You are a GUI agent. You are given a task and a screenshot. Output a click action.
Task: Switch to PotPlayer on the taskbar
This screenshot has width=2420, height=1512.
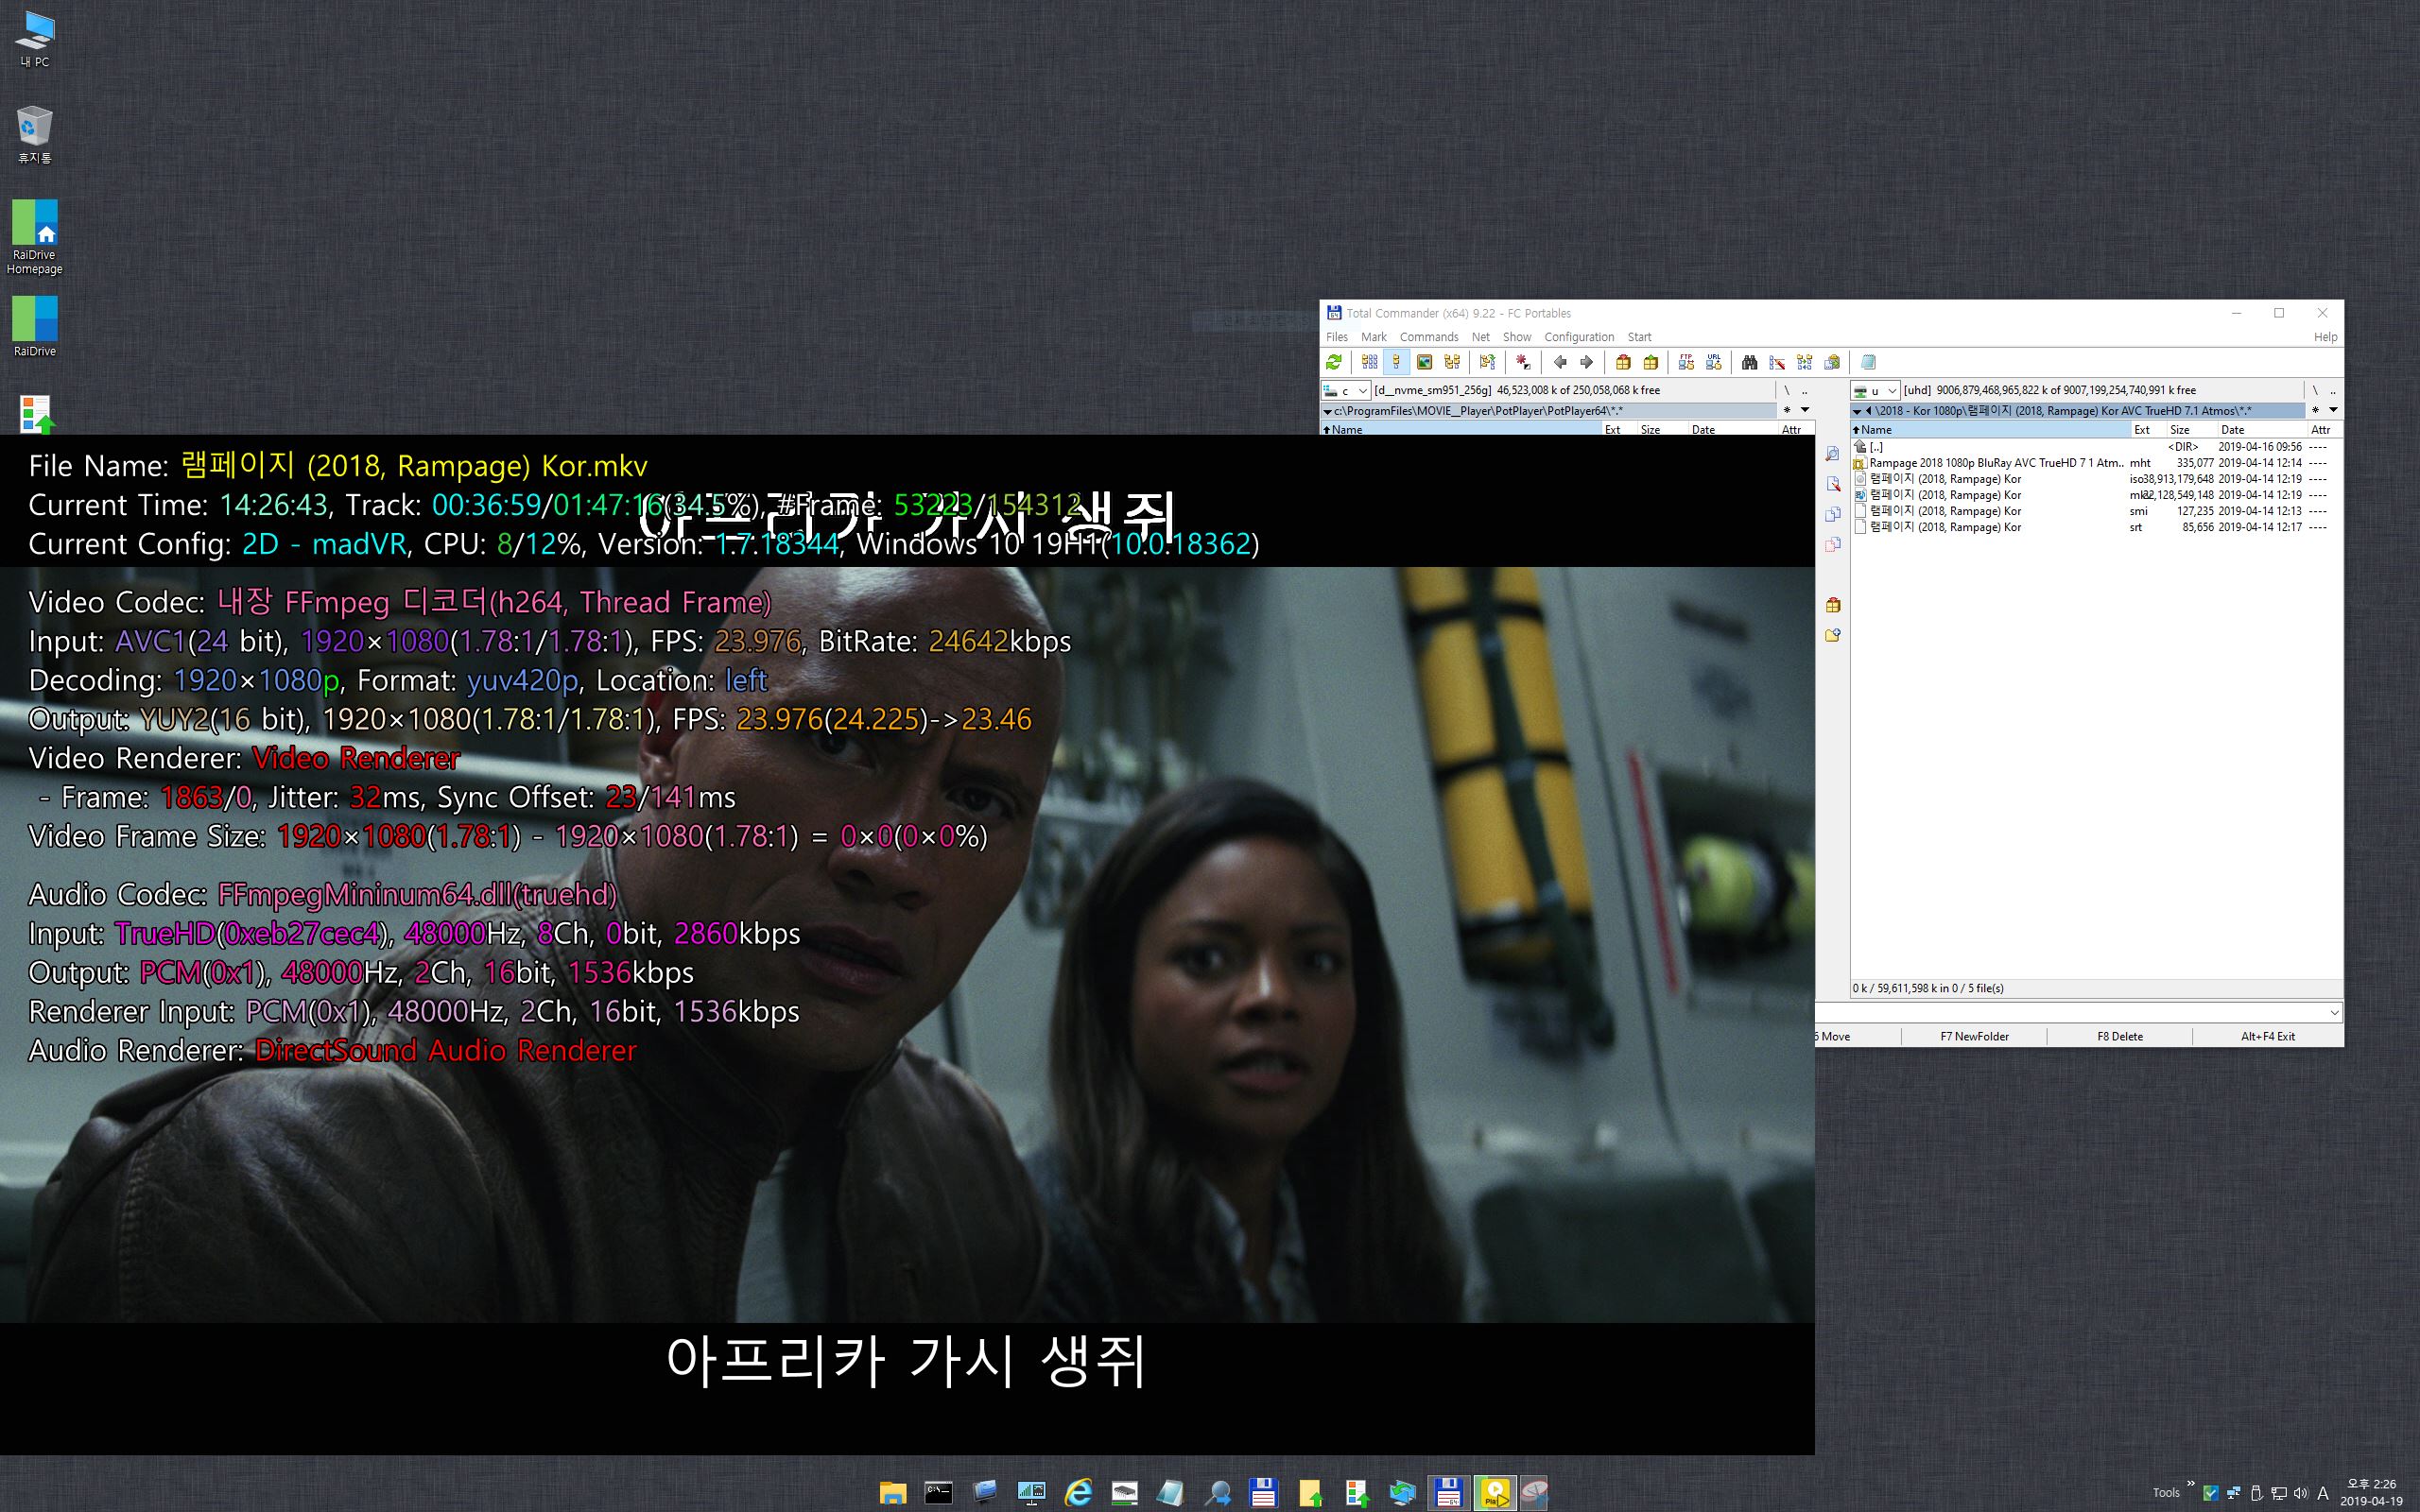pyautogui.click(x=1495, y=1493)
